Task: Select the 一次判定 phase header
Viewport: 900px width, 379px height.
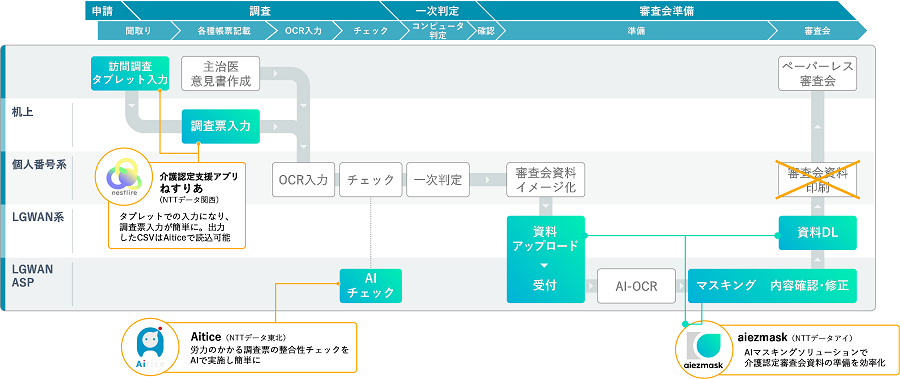Action: (x=437, y=10)
